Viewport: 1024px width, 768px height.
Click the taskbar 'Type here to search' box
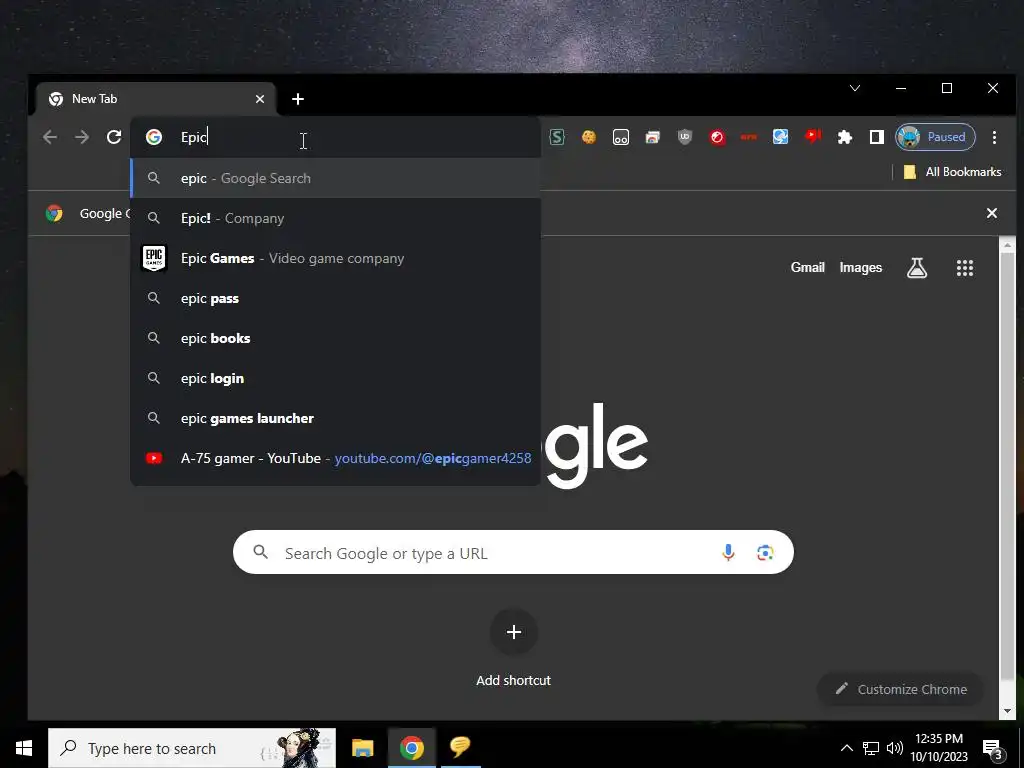pyautogui.click(x=191, y=748)
